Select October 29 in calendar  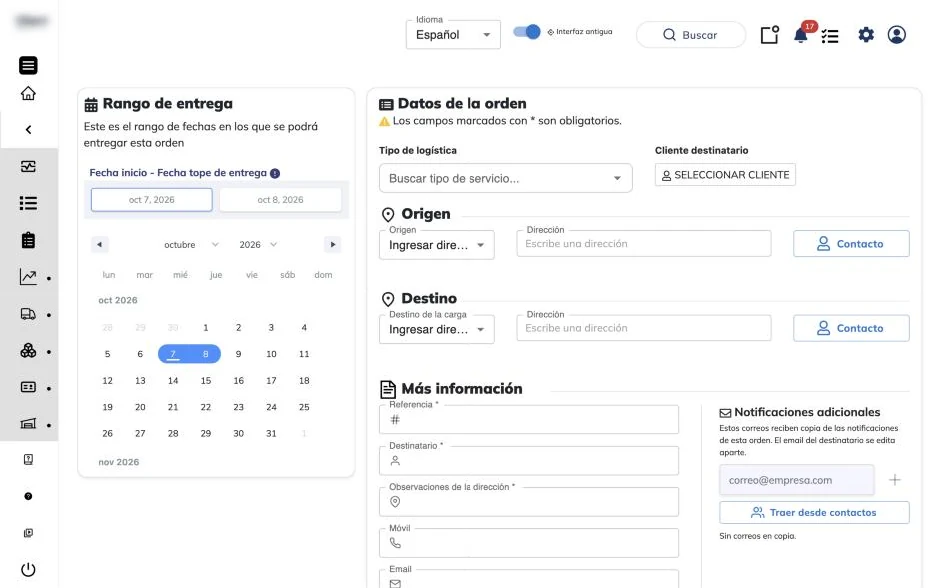tap(206, 433)
